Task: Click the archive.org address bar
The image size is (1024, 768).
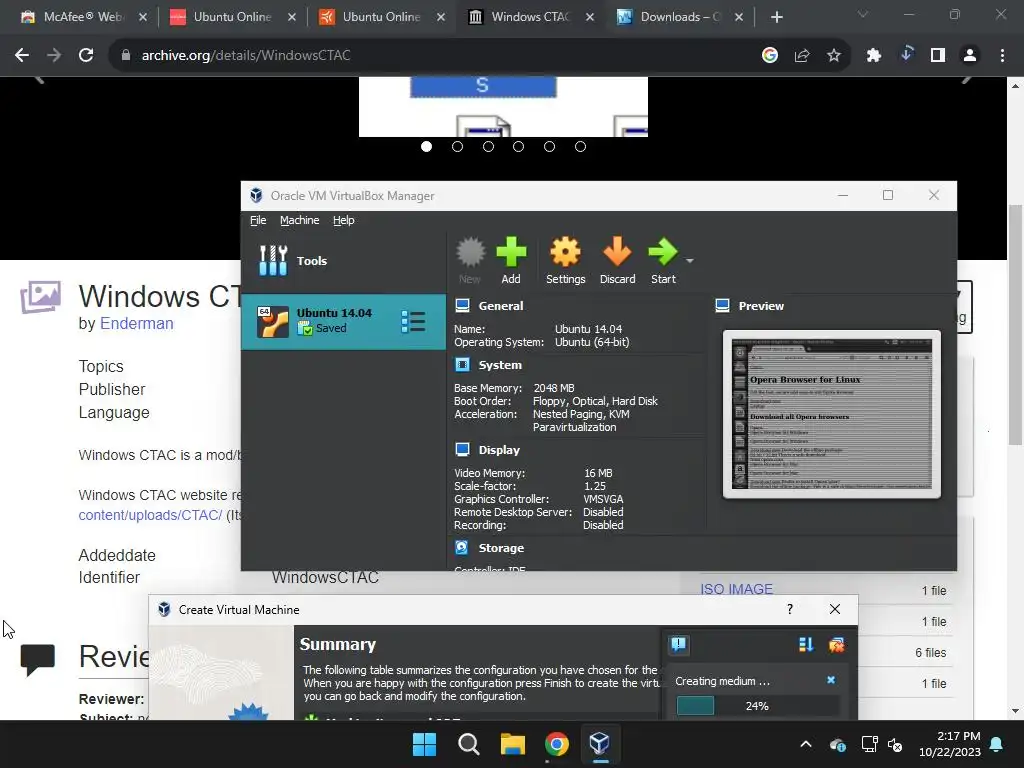Action: 431,56
